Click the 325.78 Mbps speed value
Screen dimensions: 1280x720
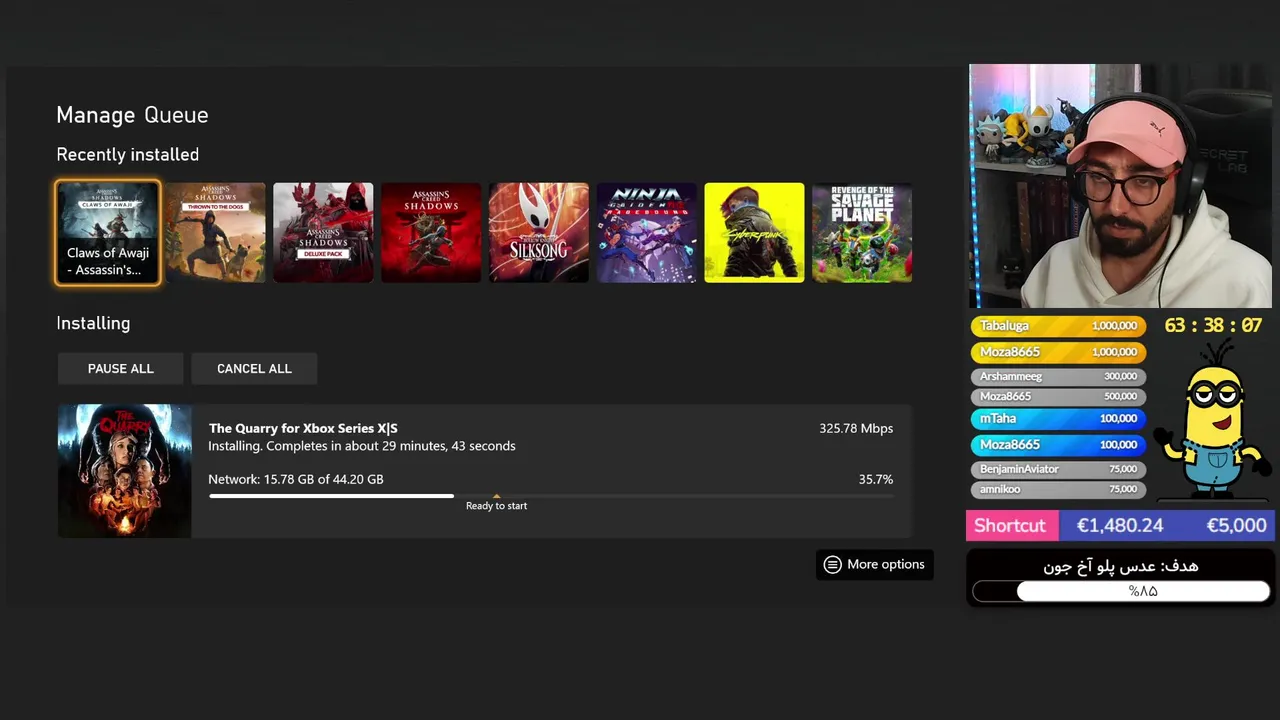pyautogui.click(x=856, y=428)
